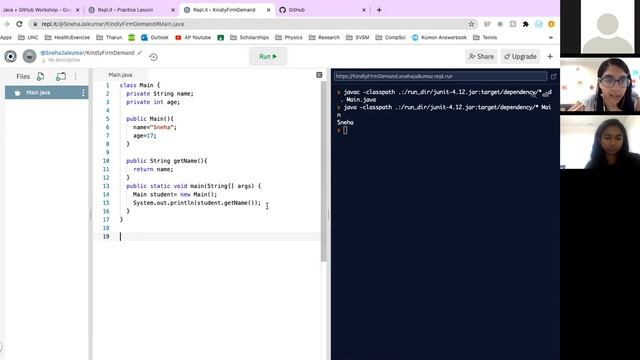Open the browser extensions puzzle icon
Image resolution: width=640 pixels, height=360 pixels.
click(x=526, y=24)
